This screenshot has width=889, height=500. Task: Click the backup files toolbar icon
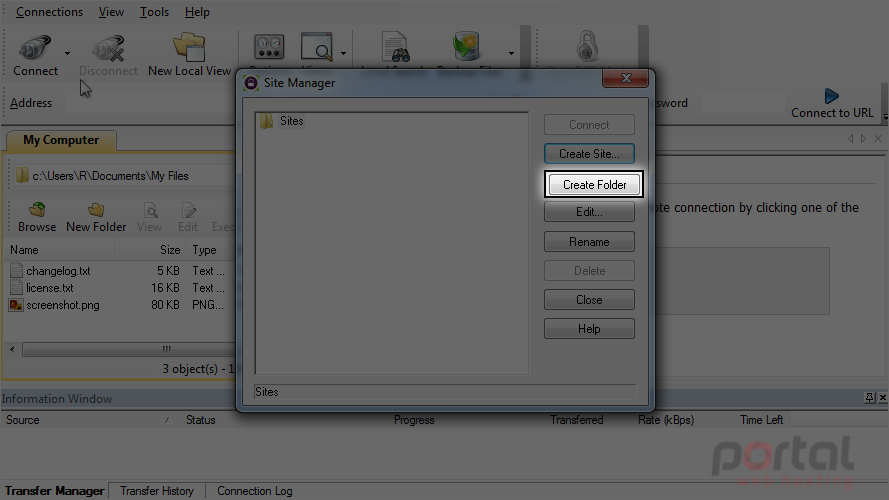pos(467,46)
